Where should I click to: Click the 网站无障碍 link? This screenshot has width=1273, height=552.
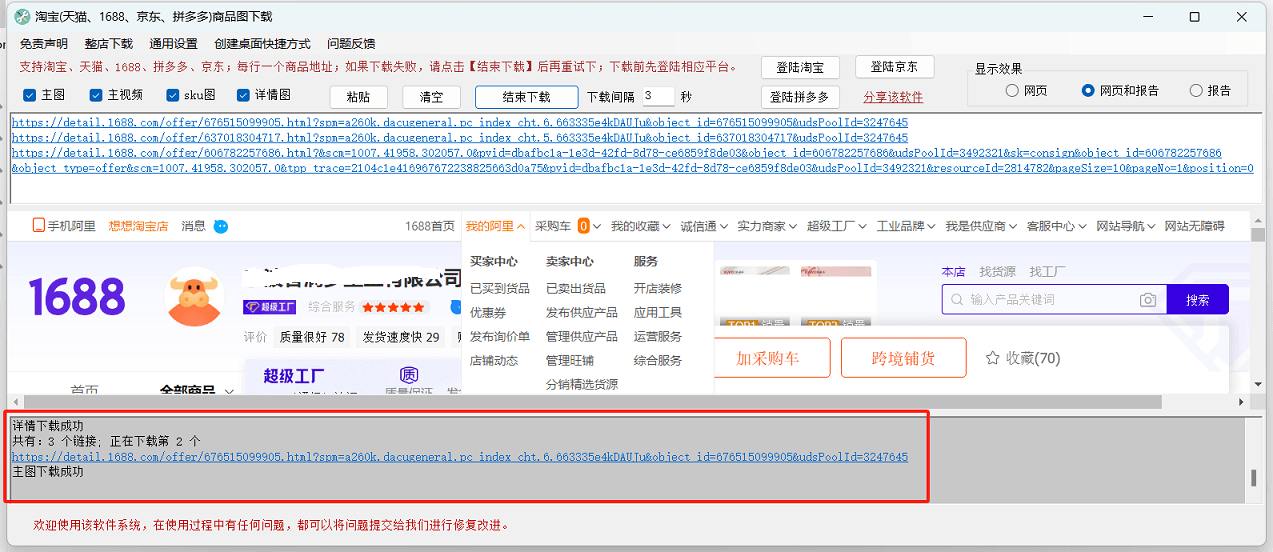pyautogui.click(x=1194, y=226)
